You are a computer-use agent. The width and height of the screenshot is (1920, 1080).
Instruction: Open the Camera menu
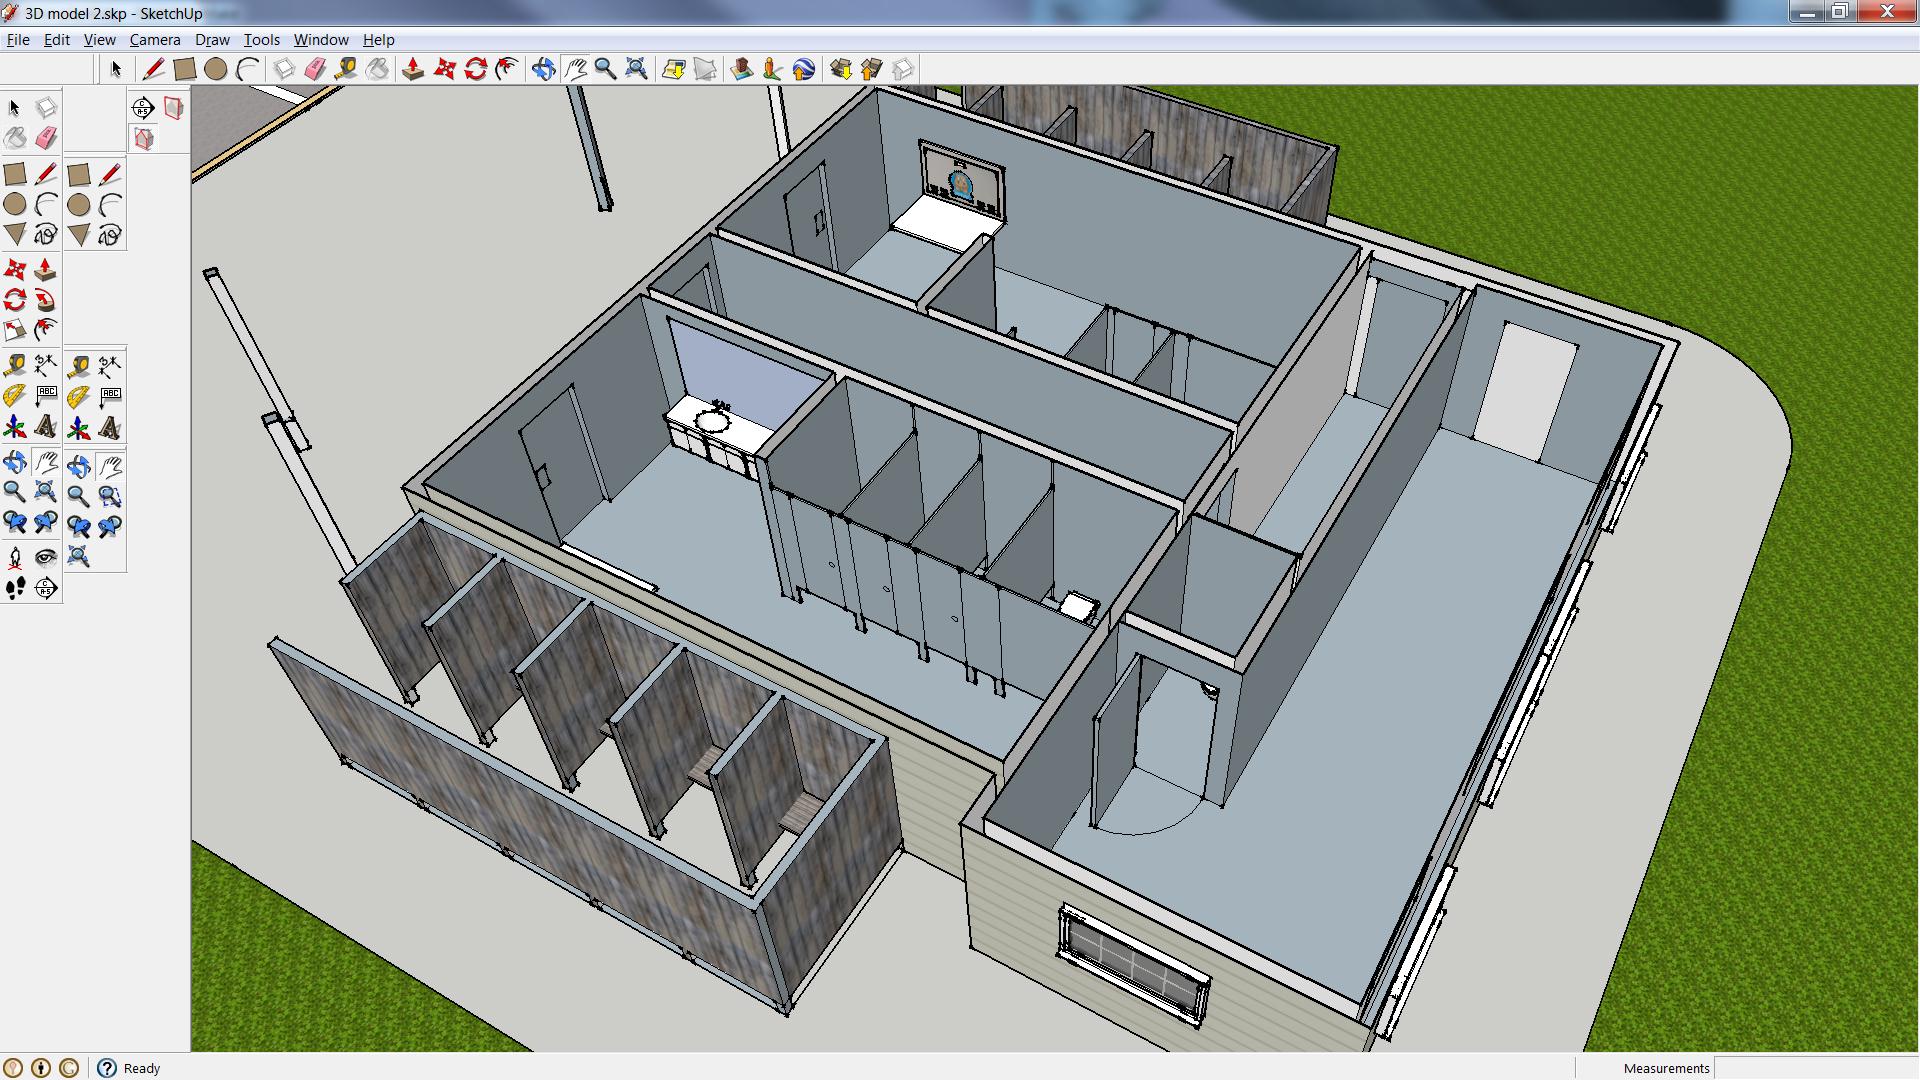[x=155, y=40]
